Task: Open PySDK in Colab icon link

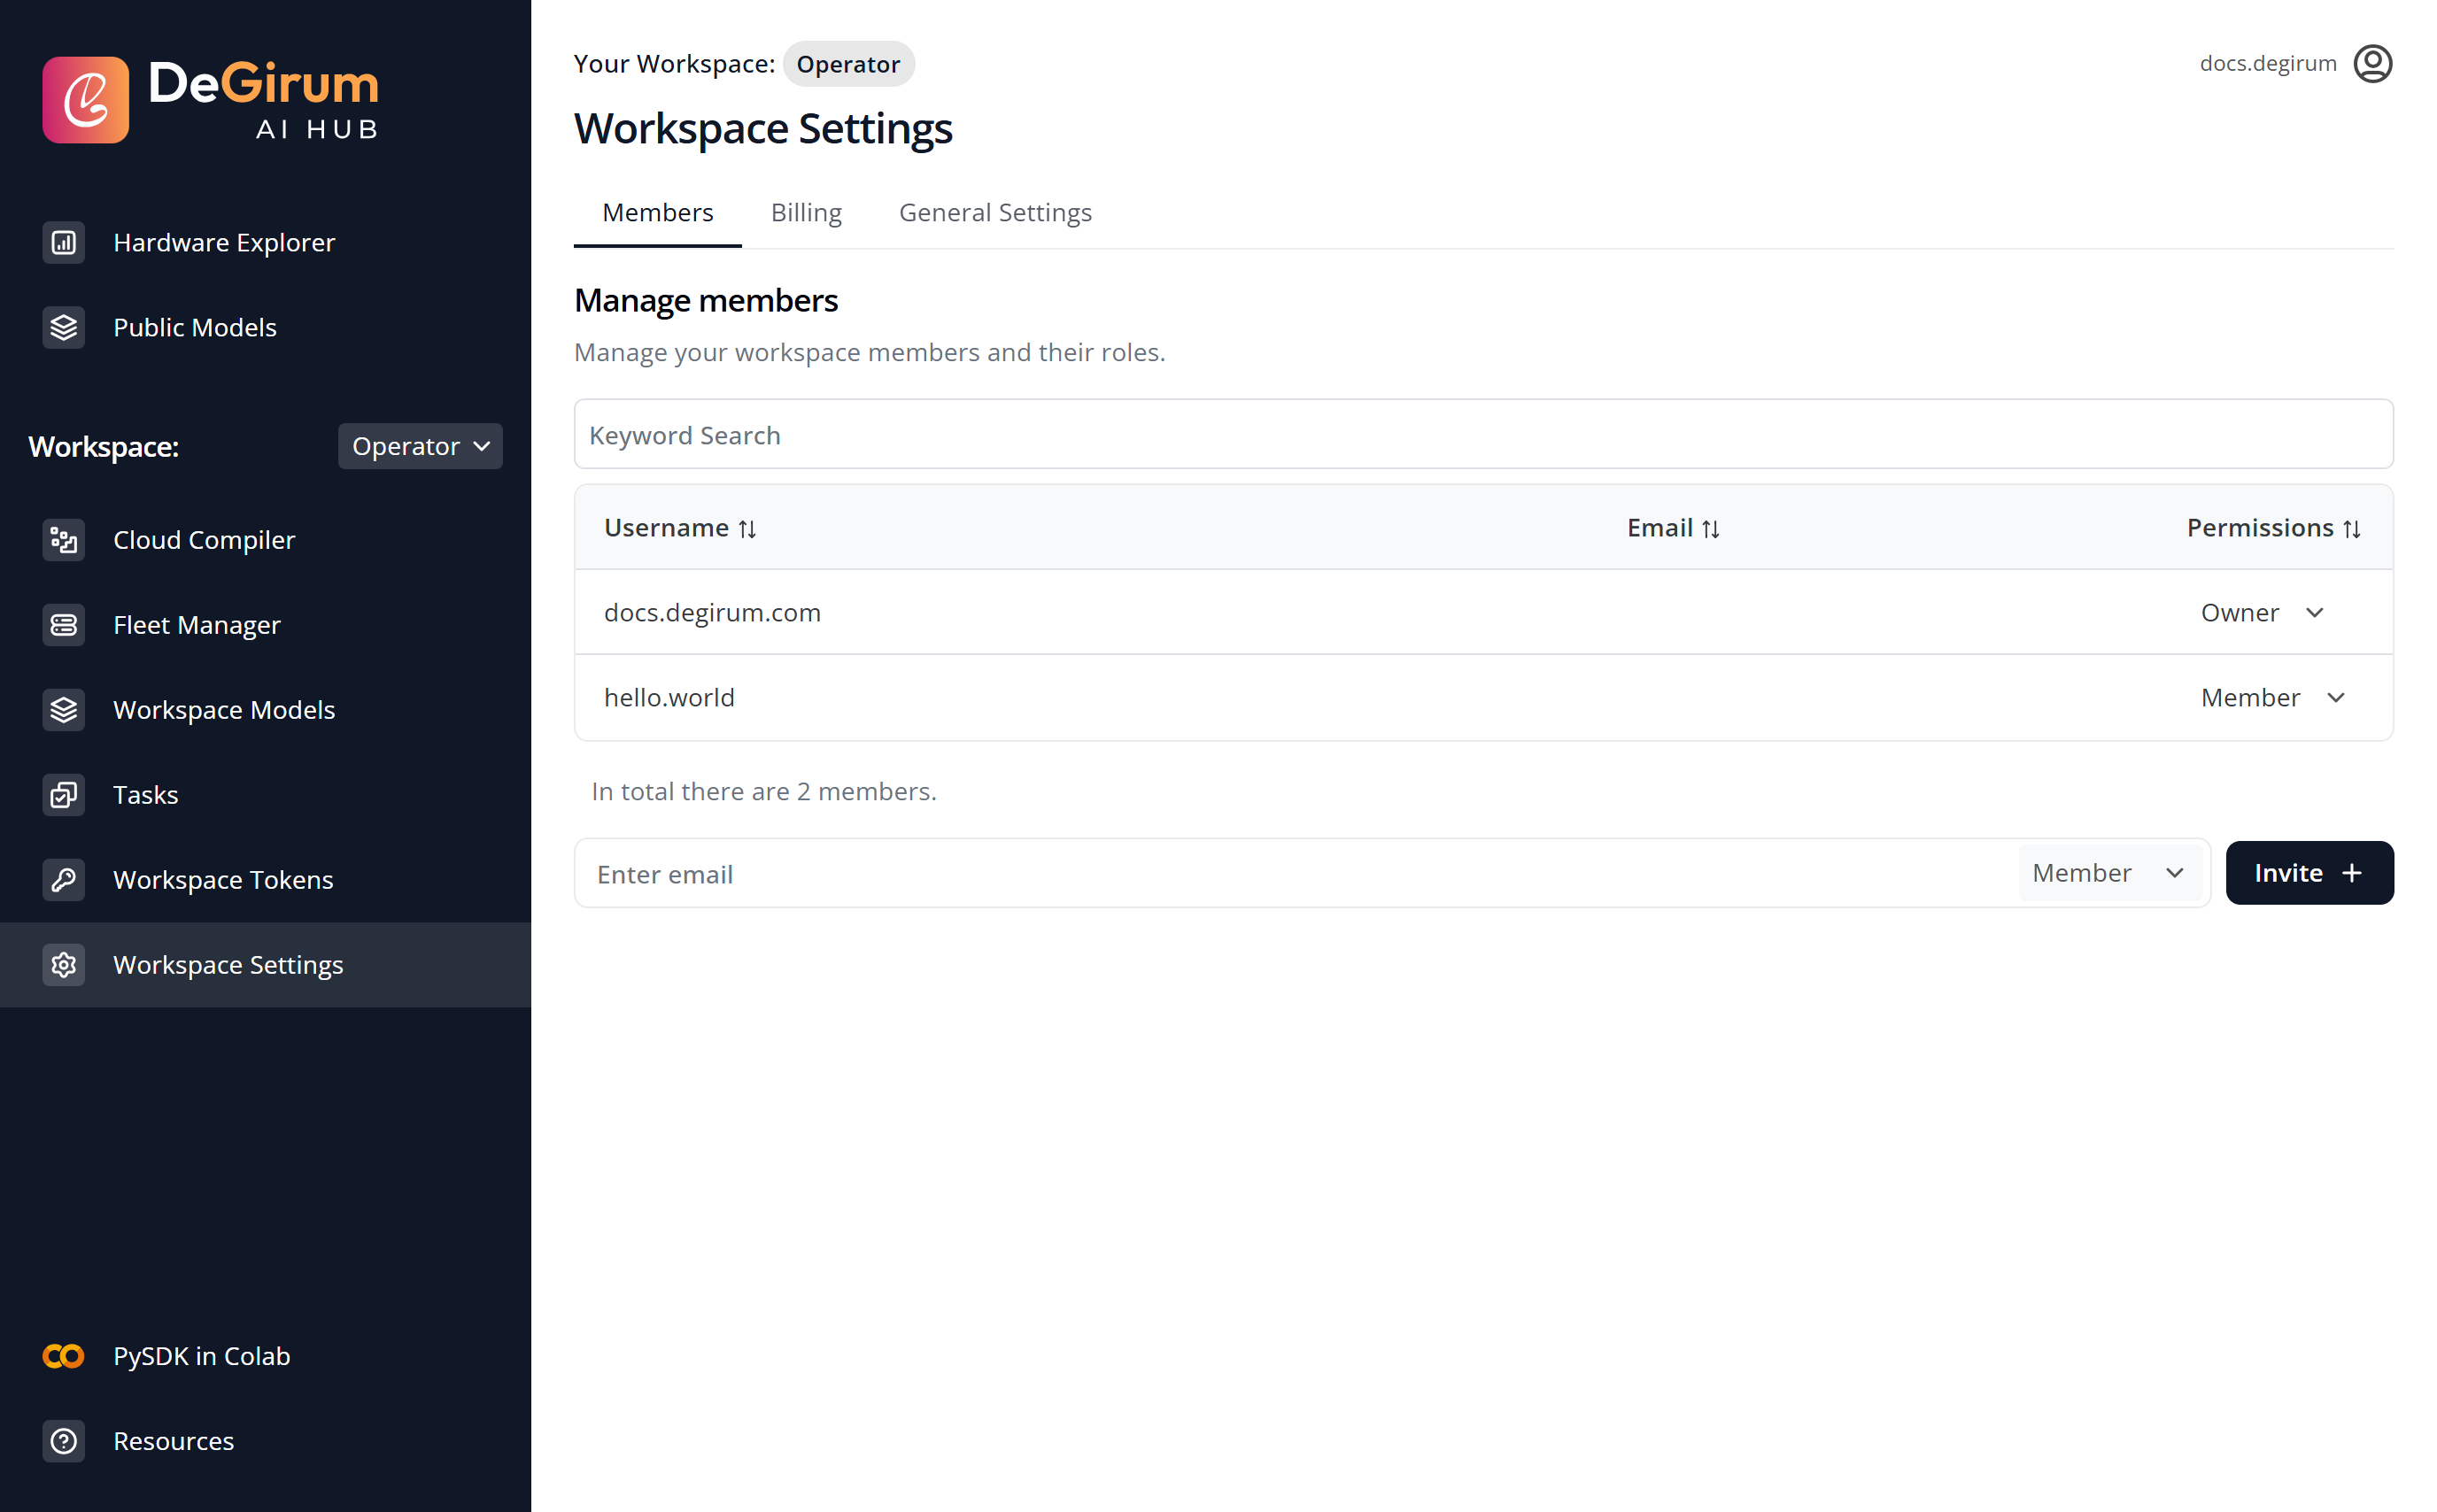Action: pyautogui.click(x=63, y=1356)
